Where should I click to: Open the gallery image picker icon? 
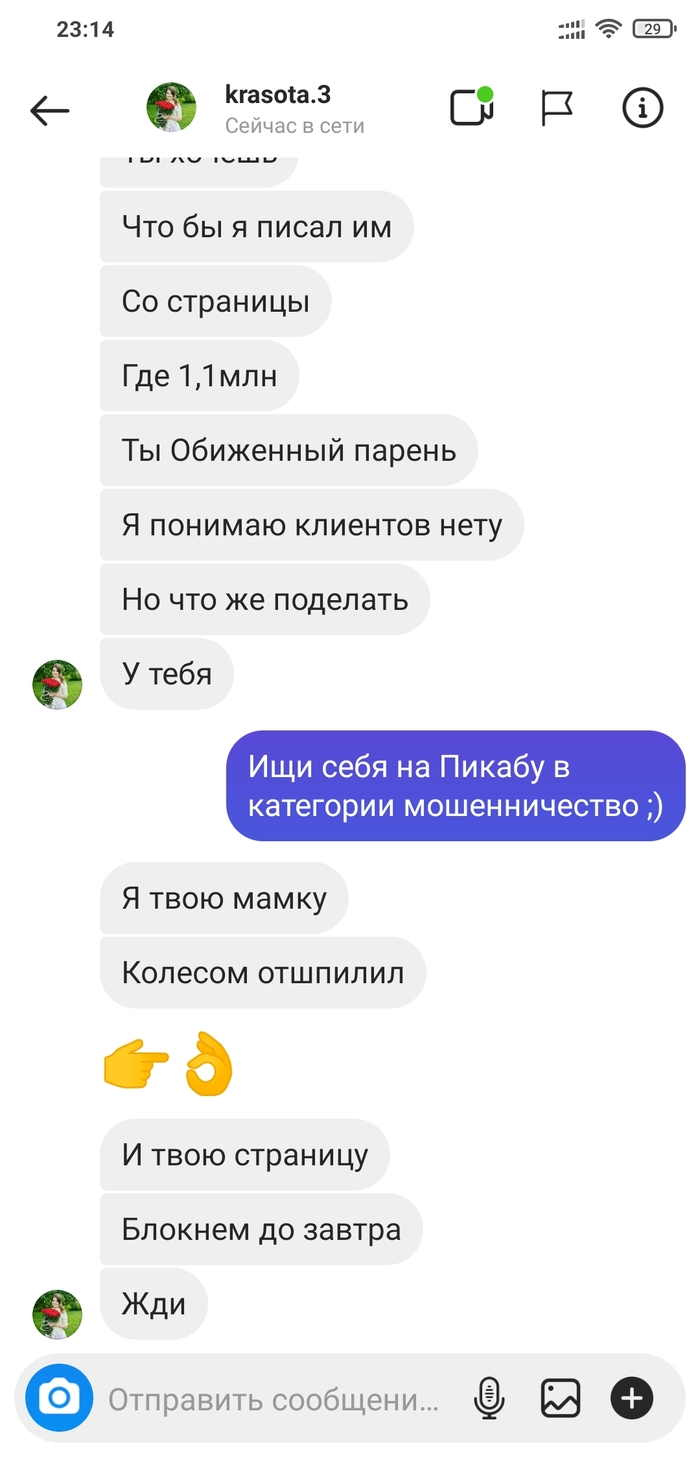[x=561, y=1397]
